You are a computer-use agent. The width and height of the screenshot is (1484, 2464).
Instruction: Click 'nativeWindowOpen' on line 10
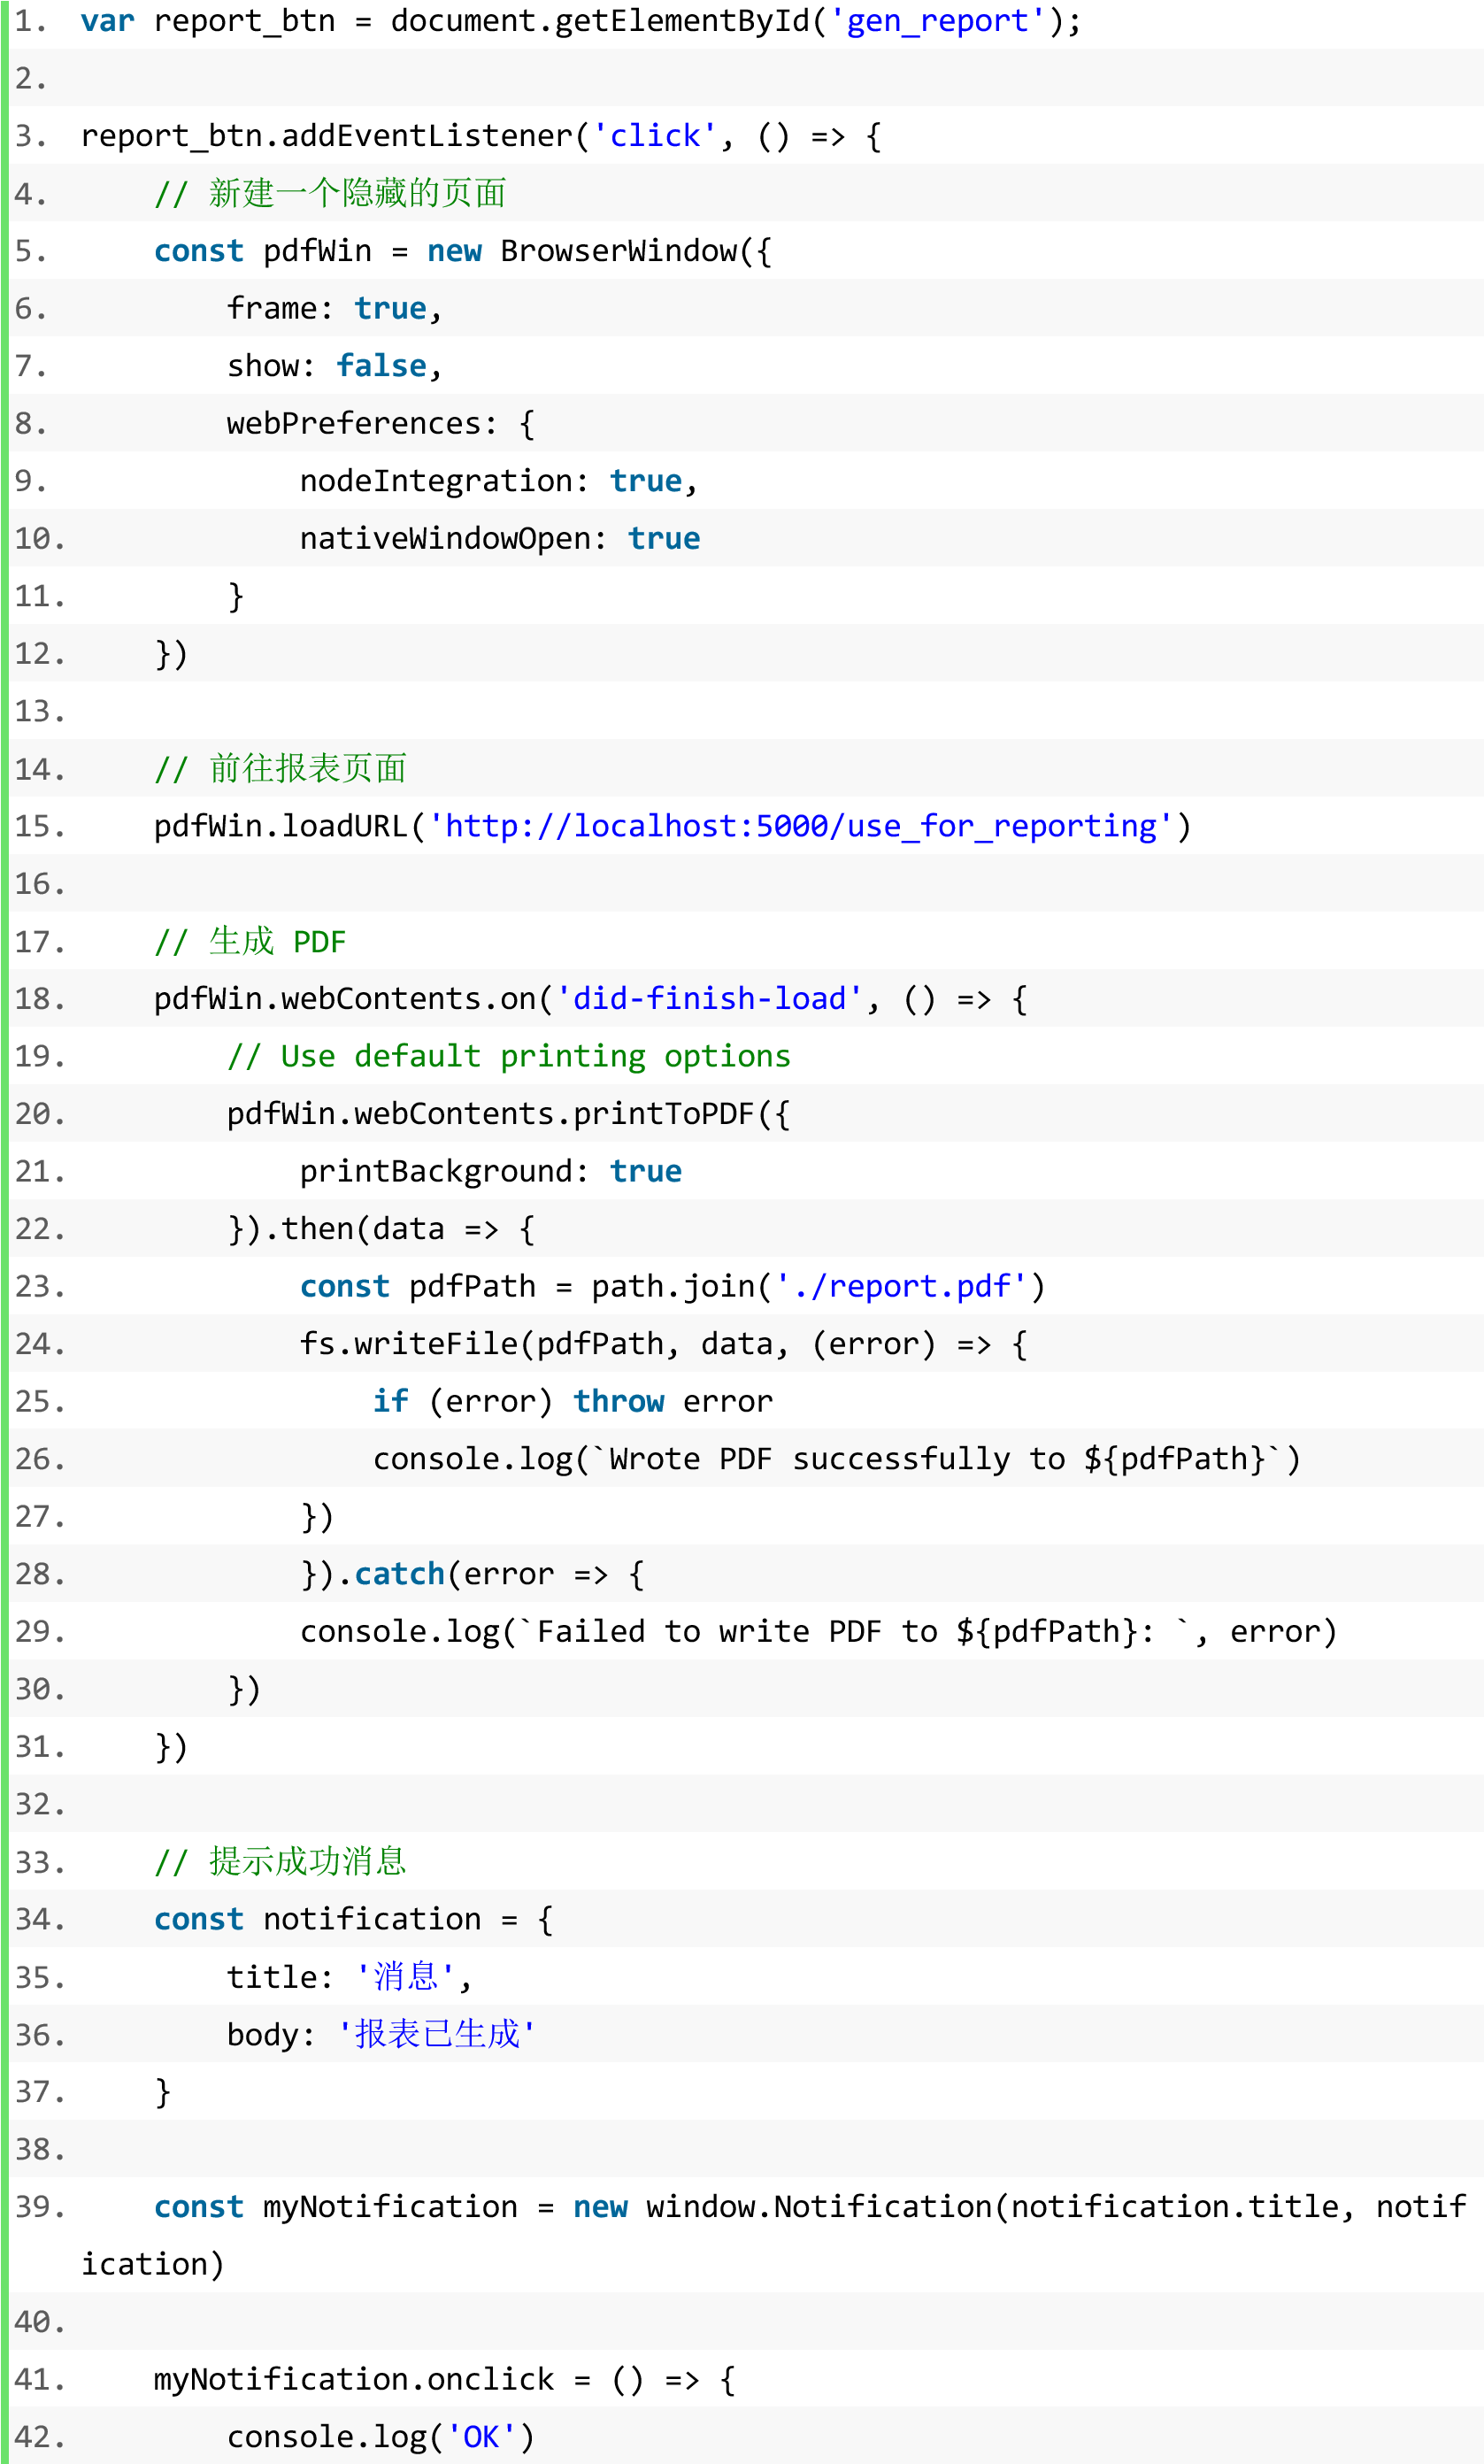(x=445, y=539)
